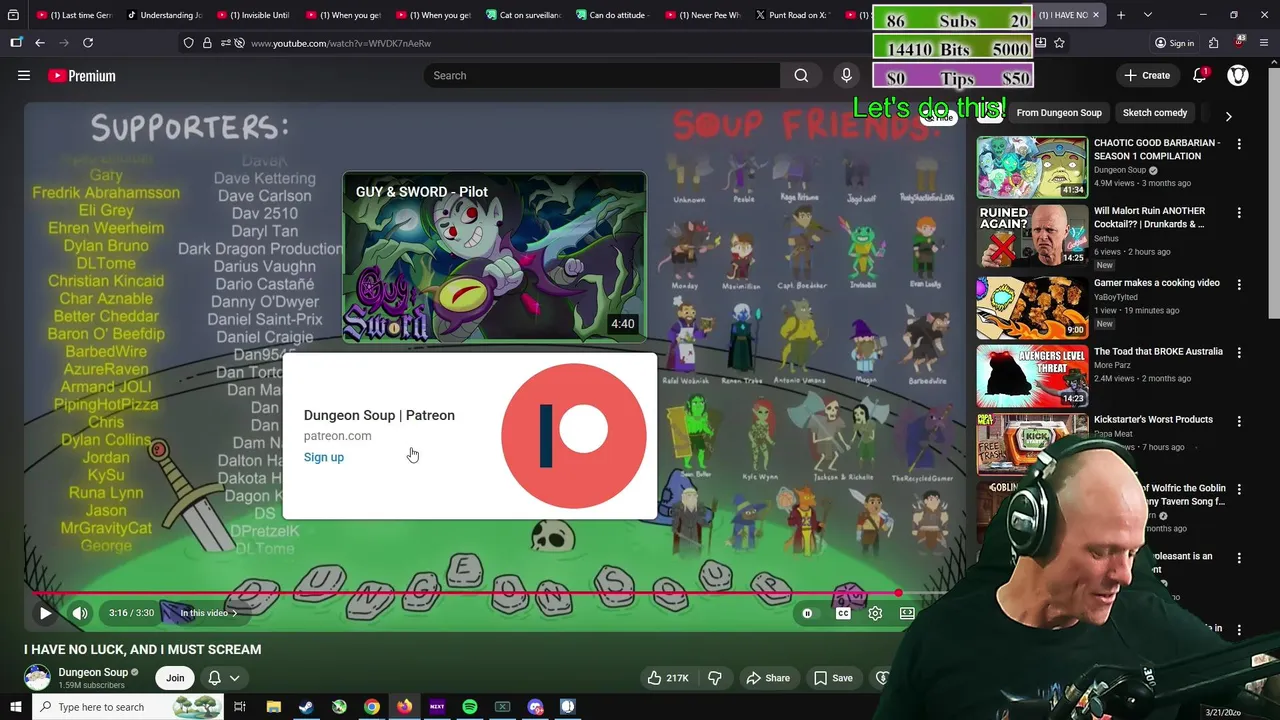Bookmark this page with the star icon
Screen dimensions: 1280x720
[1059, 43]
